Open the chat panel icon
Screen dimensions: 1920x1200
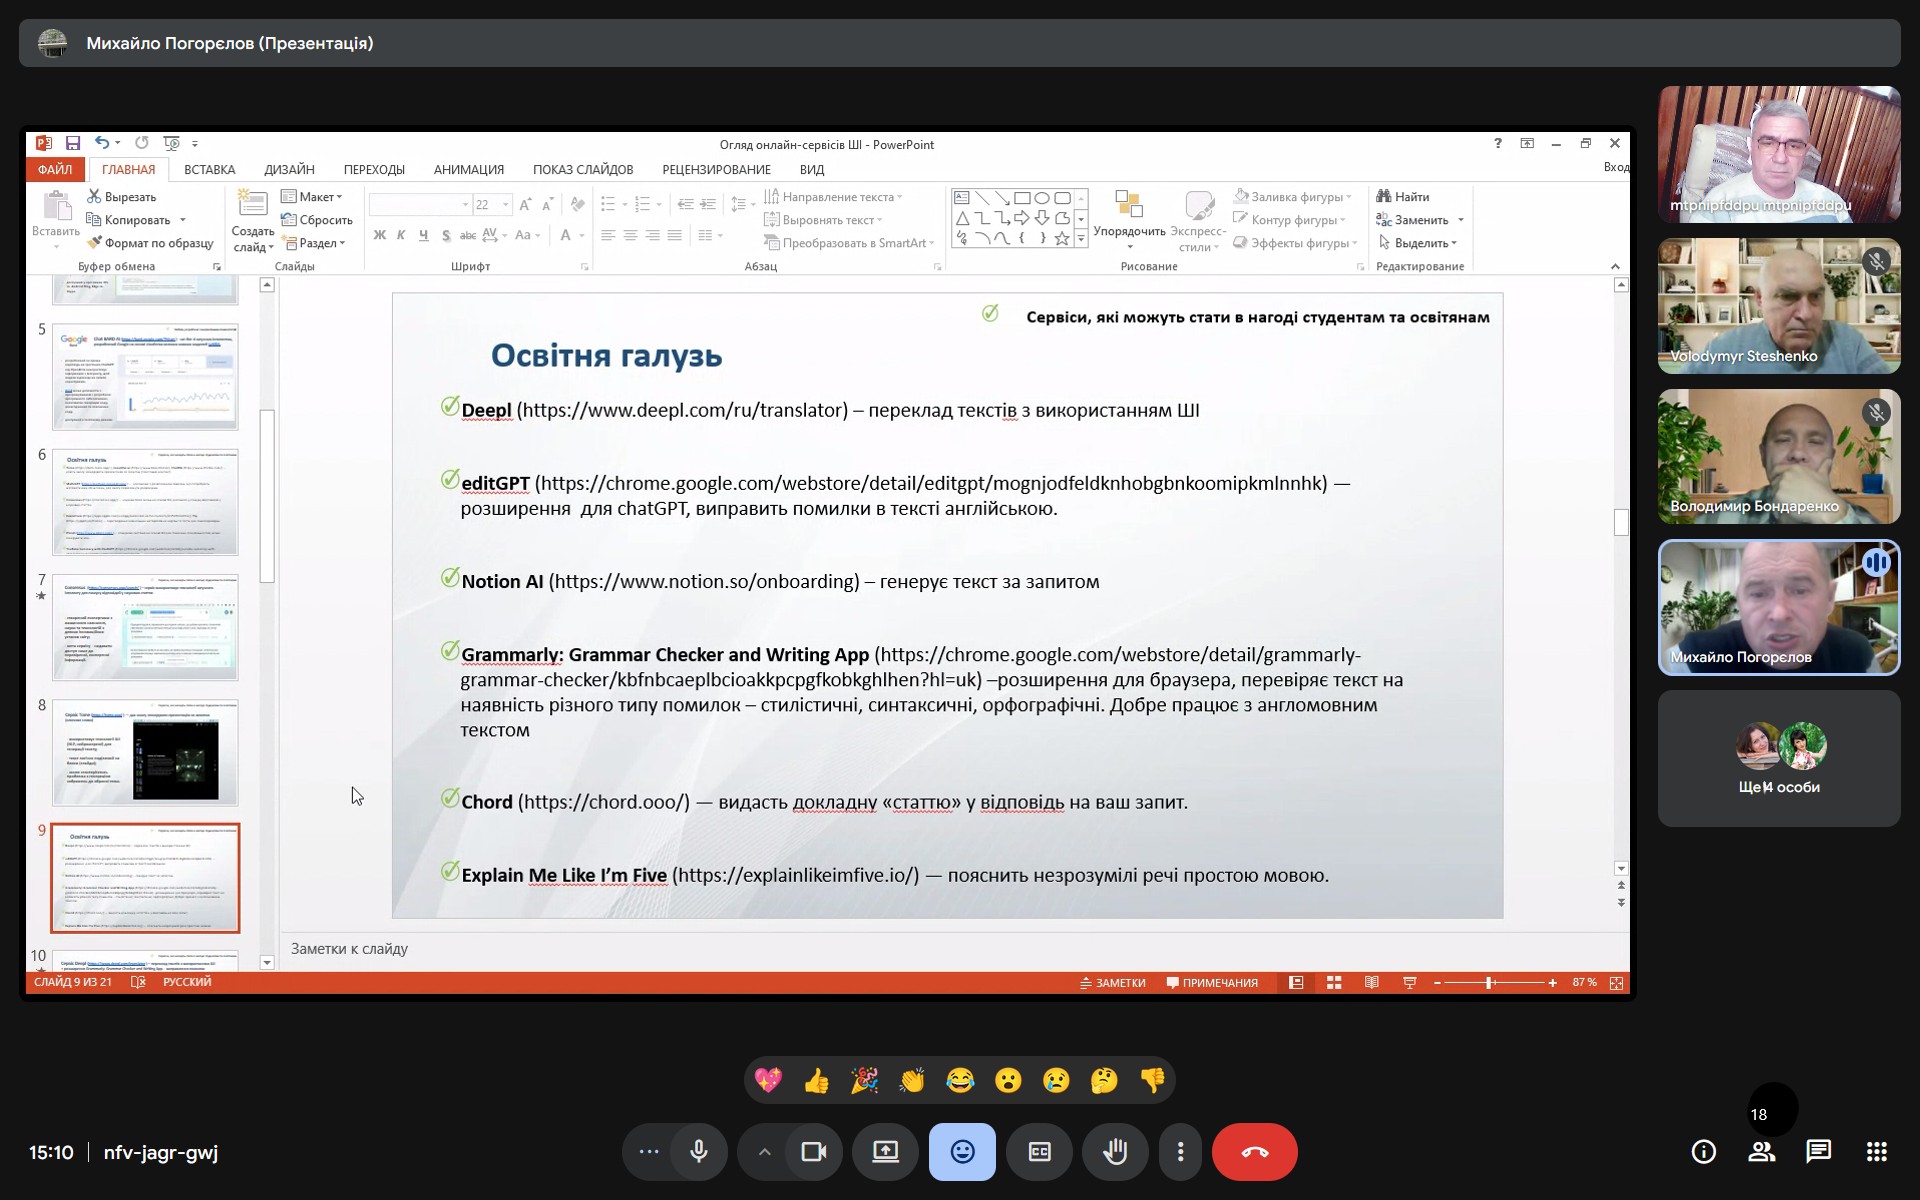coord(1818,1152)
